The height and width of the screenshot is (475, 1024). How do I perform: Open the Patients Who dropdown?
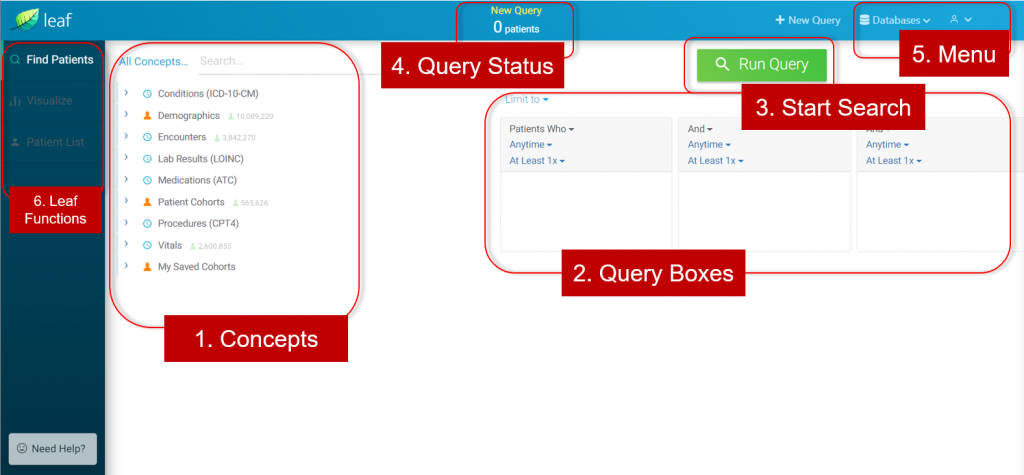[541, 129]
